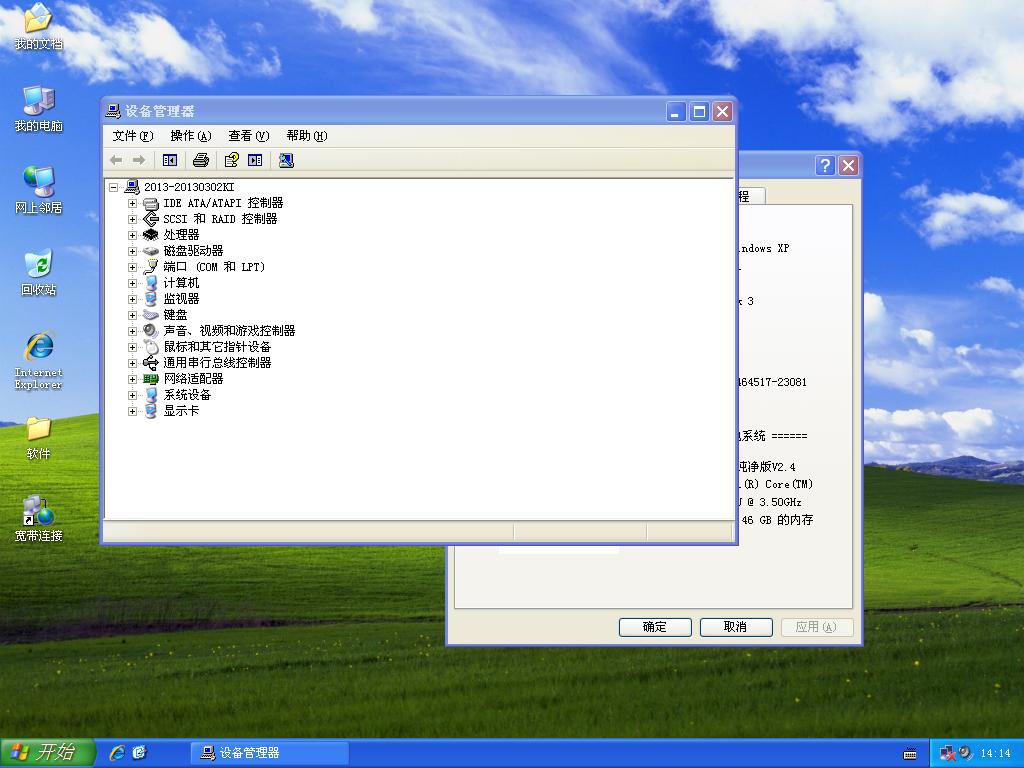The image size is (1024, 768).
Task: Expand the 系统设备 node
Action: tap(133, 395)
